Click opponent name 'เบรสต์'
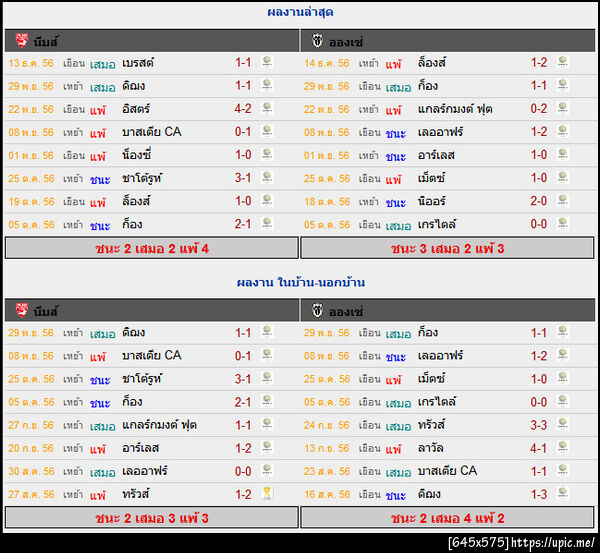Image resolution: width=600 pixels, height=553 pixels. [x=138, y=63]
